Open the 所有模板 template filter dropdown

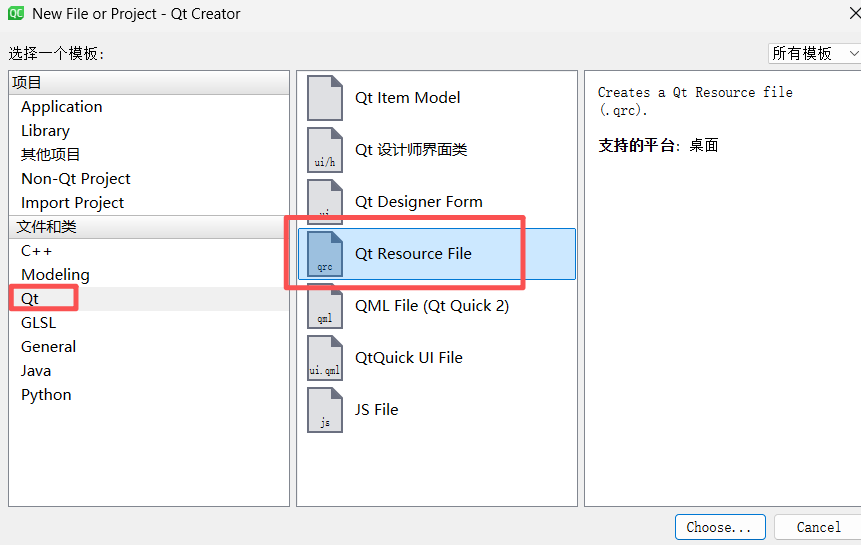(x=814, y=53)
